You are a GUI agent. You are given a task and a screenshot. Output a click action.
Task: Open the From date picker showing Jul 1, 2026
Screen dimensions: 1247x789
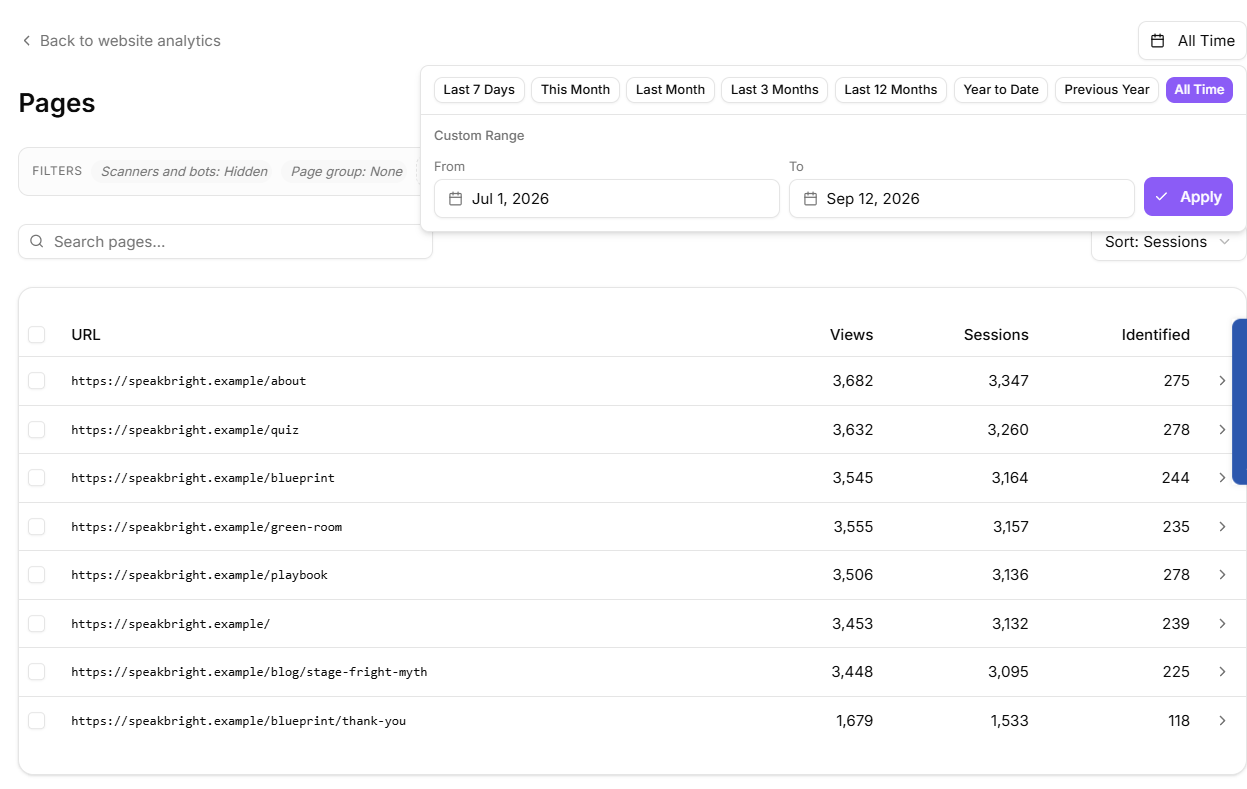[607, 199]
